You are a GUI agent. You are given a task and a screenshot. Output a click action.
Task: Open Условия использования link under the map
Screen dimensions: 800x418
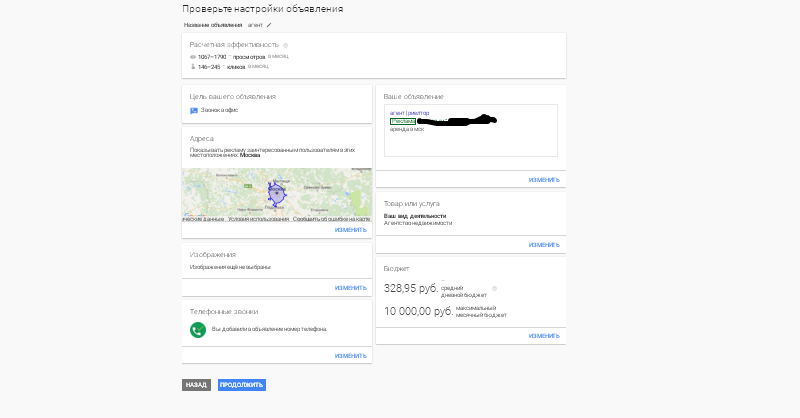pos(258,219)
